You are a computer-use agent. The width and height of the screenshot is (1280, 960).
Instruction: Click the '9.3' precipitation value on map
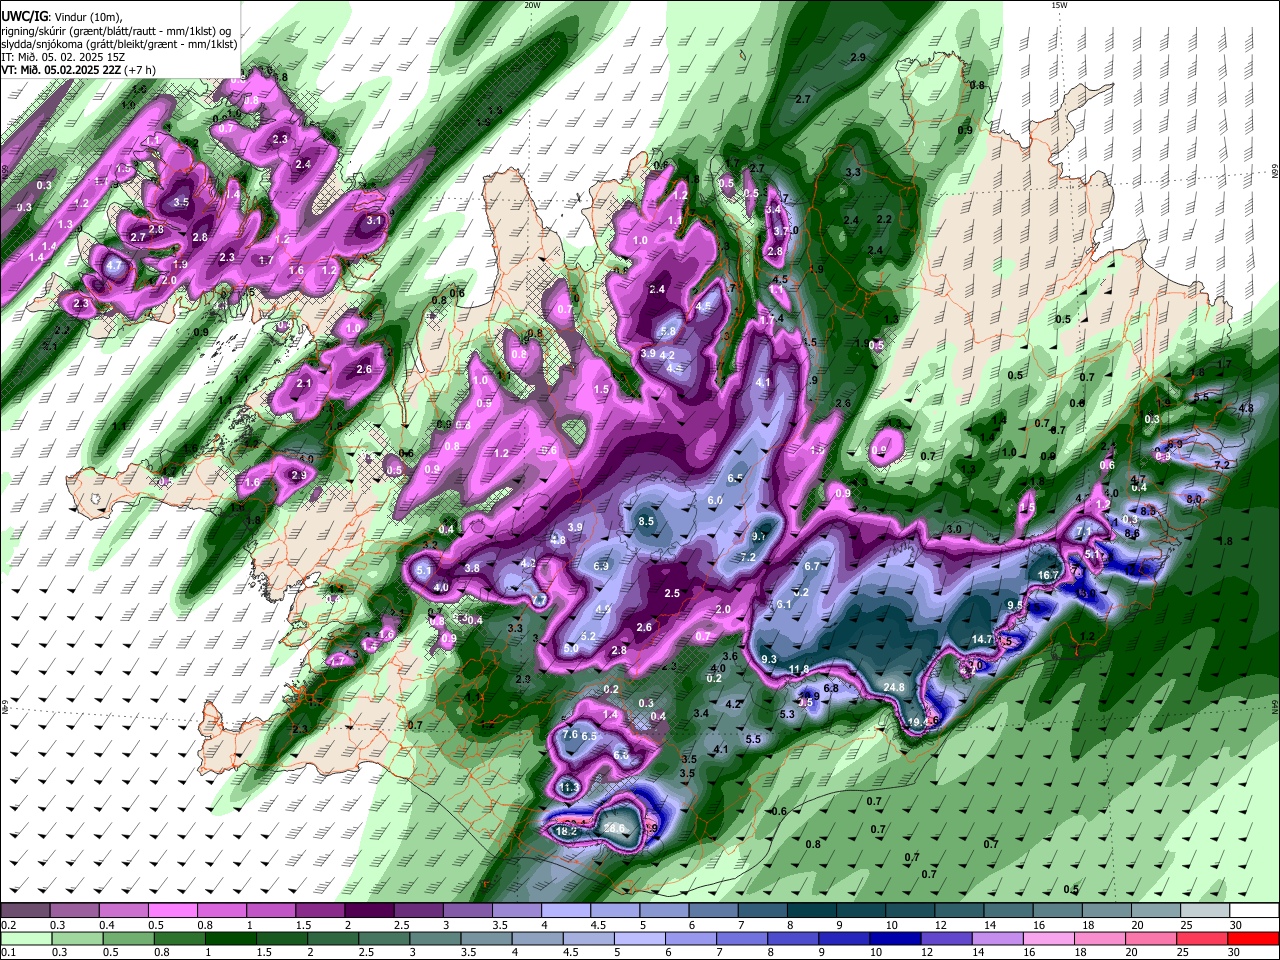coord(769,659)
